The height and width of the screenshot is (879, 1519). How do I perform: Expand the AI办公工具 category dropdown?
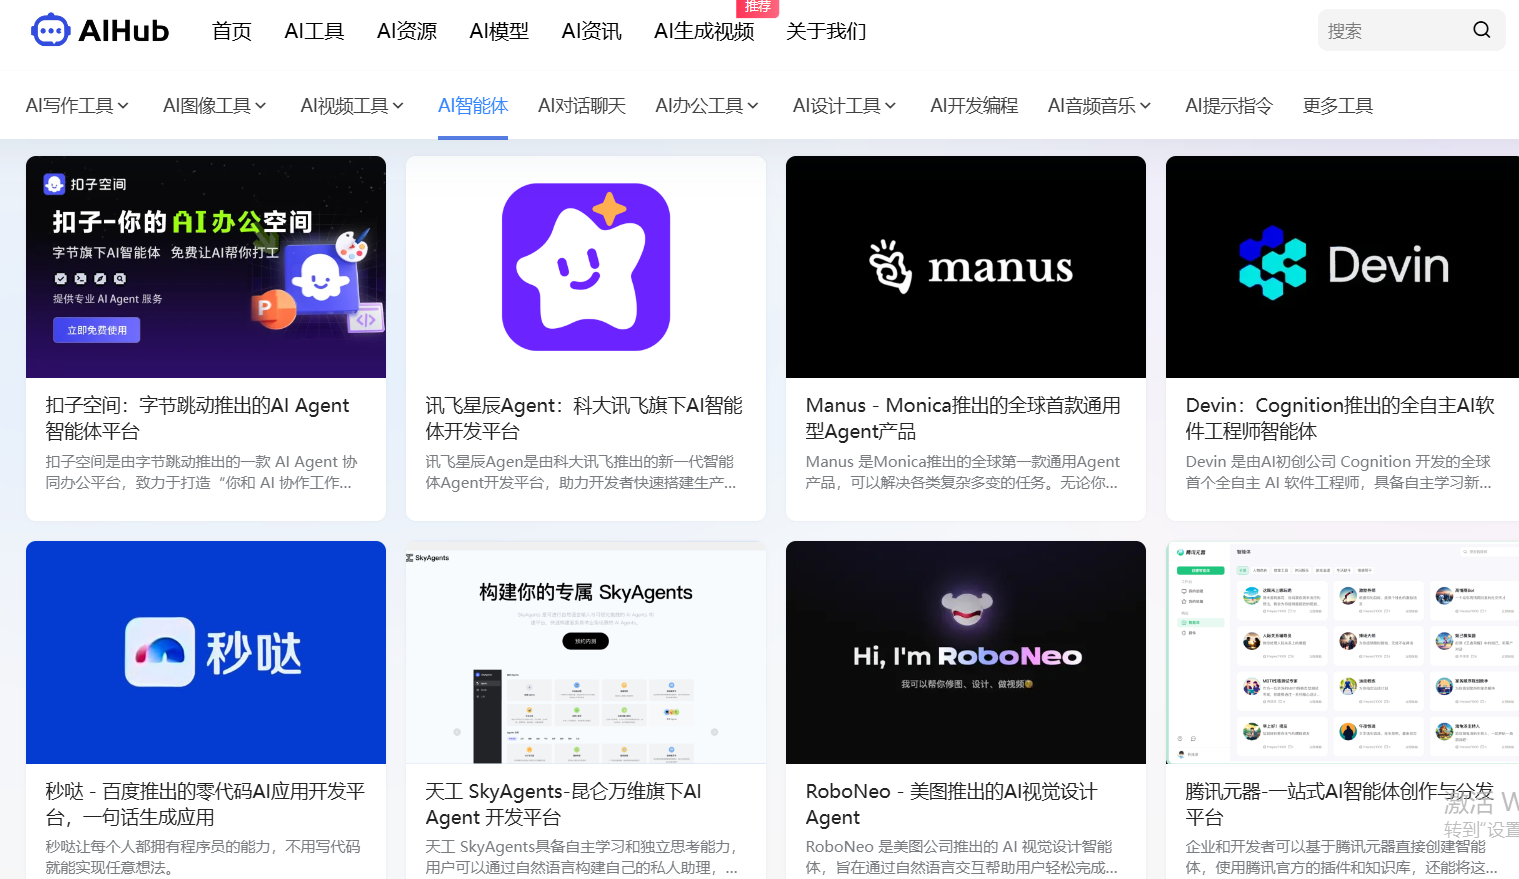point(708,106)
